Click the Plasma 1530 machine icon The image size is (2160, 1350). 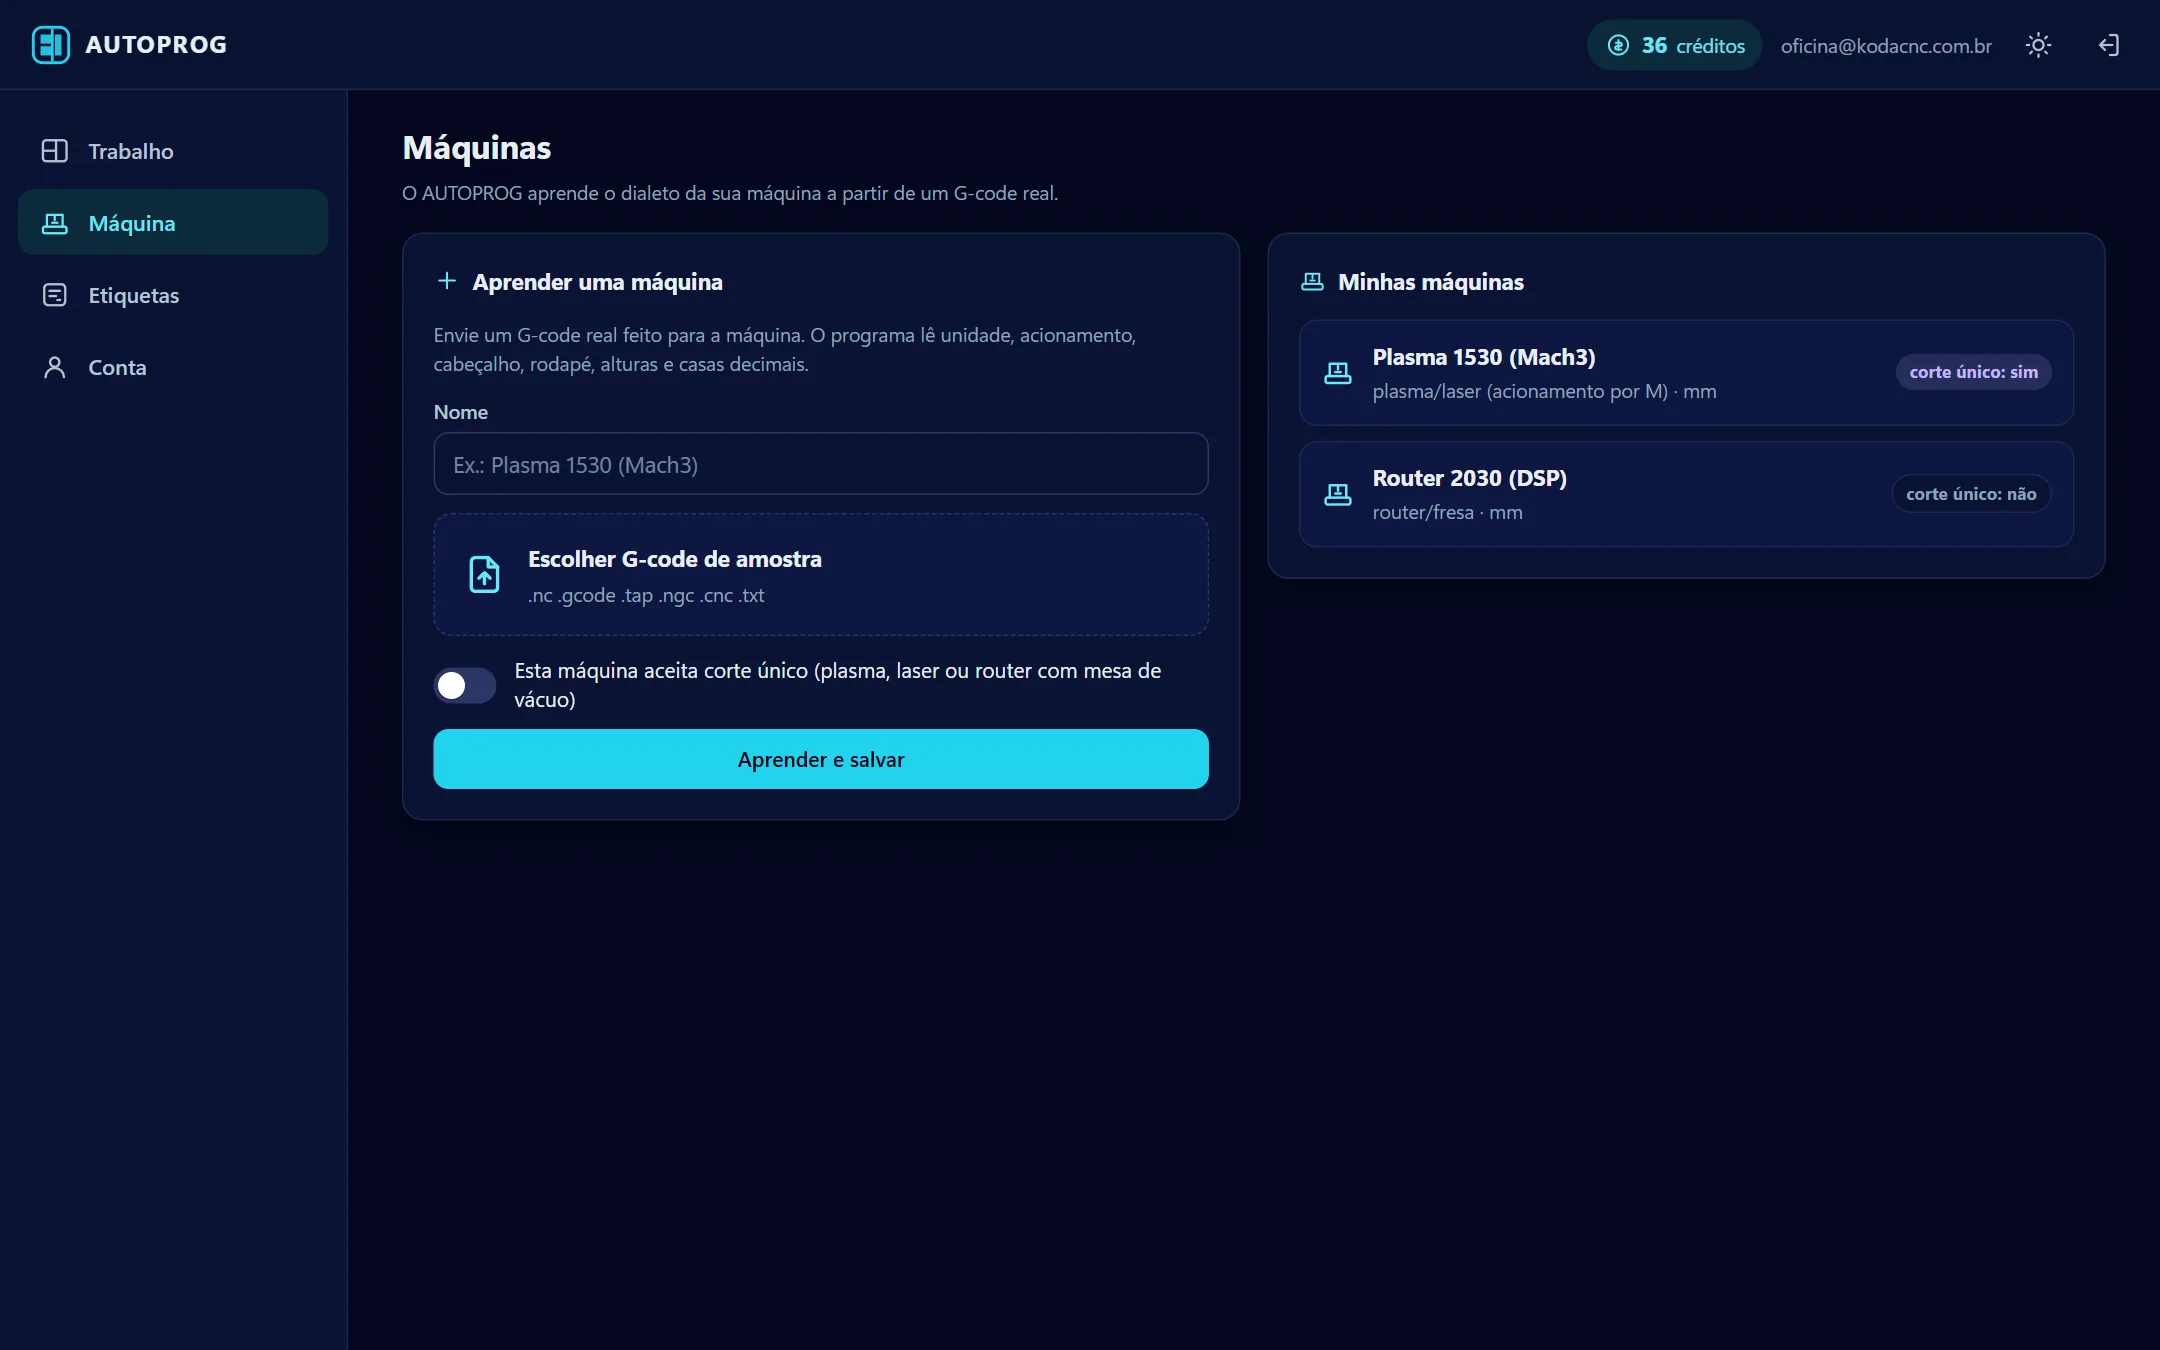pyautogui.click(x=1337, y=373)
